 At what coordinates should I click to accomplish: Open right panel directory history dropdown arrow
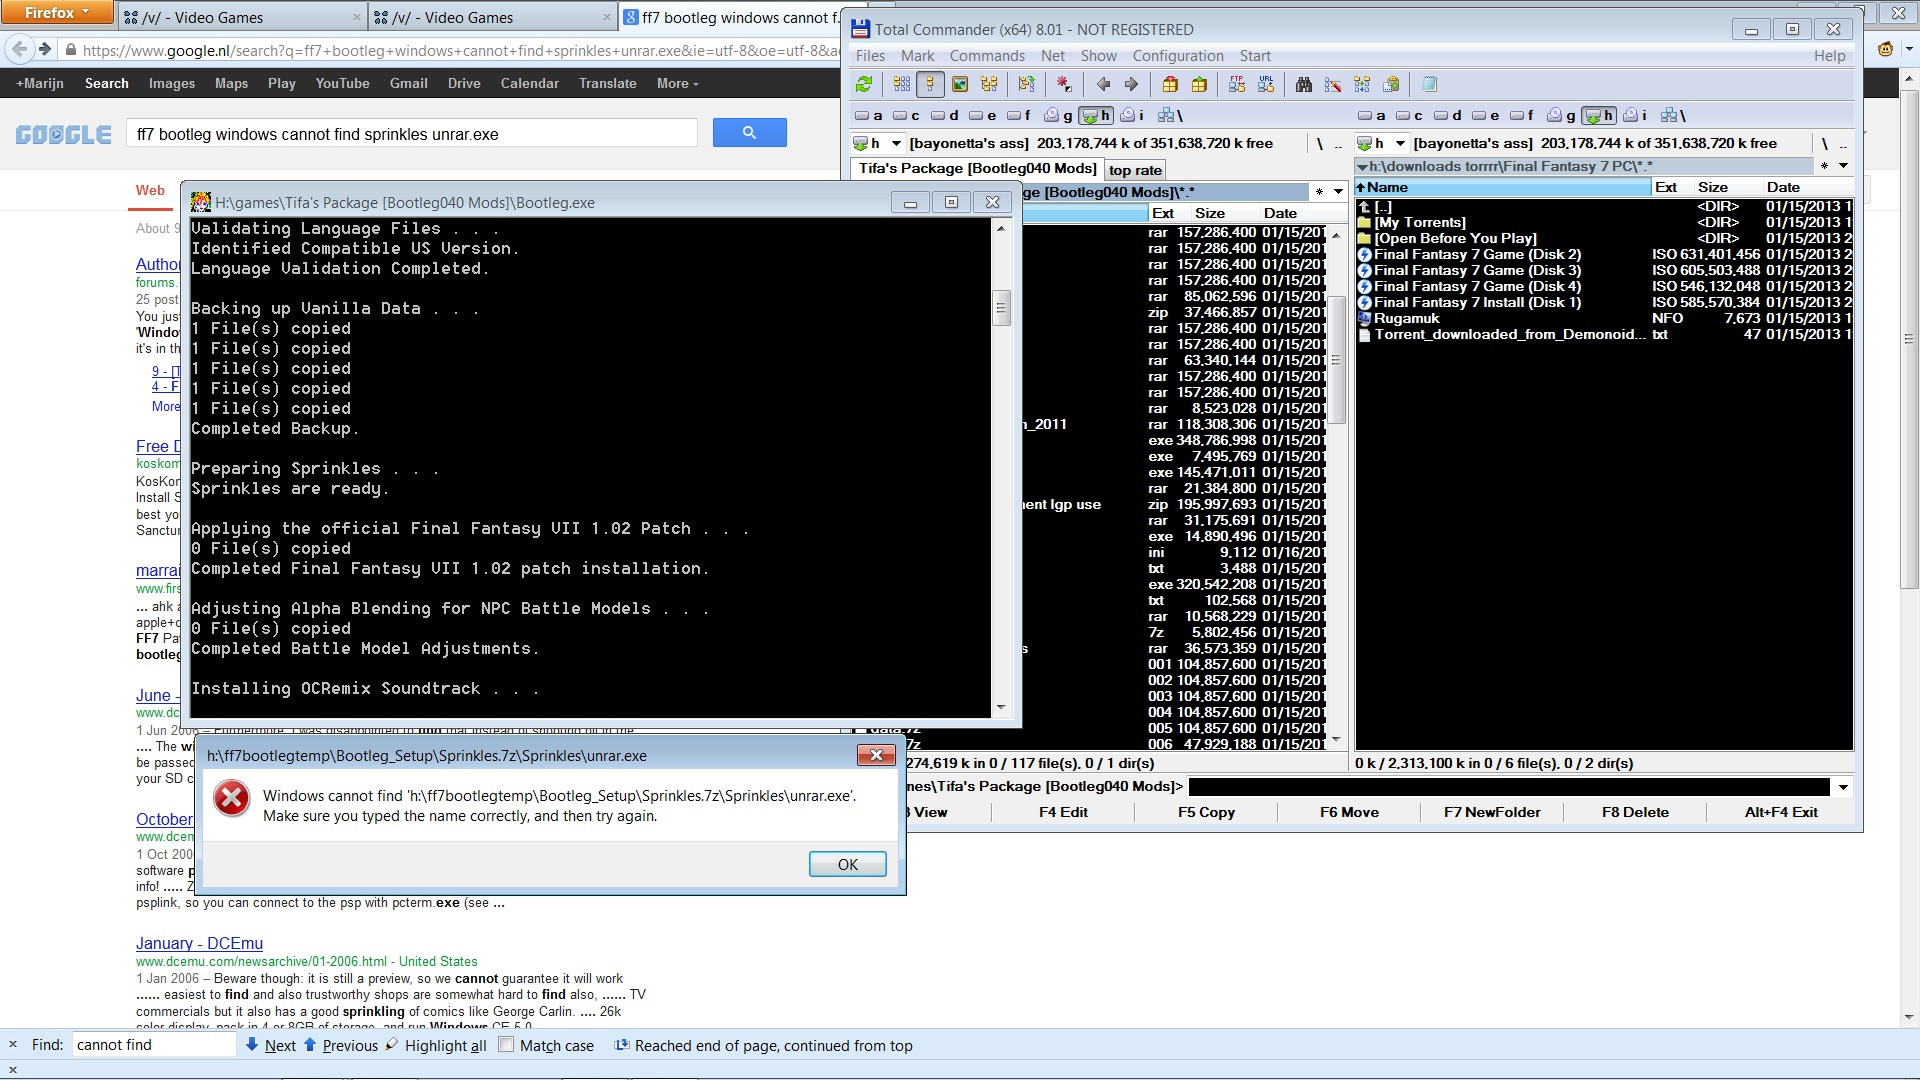1843,166
